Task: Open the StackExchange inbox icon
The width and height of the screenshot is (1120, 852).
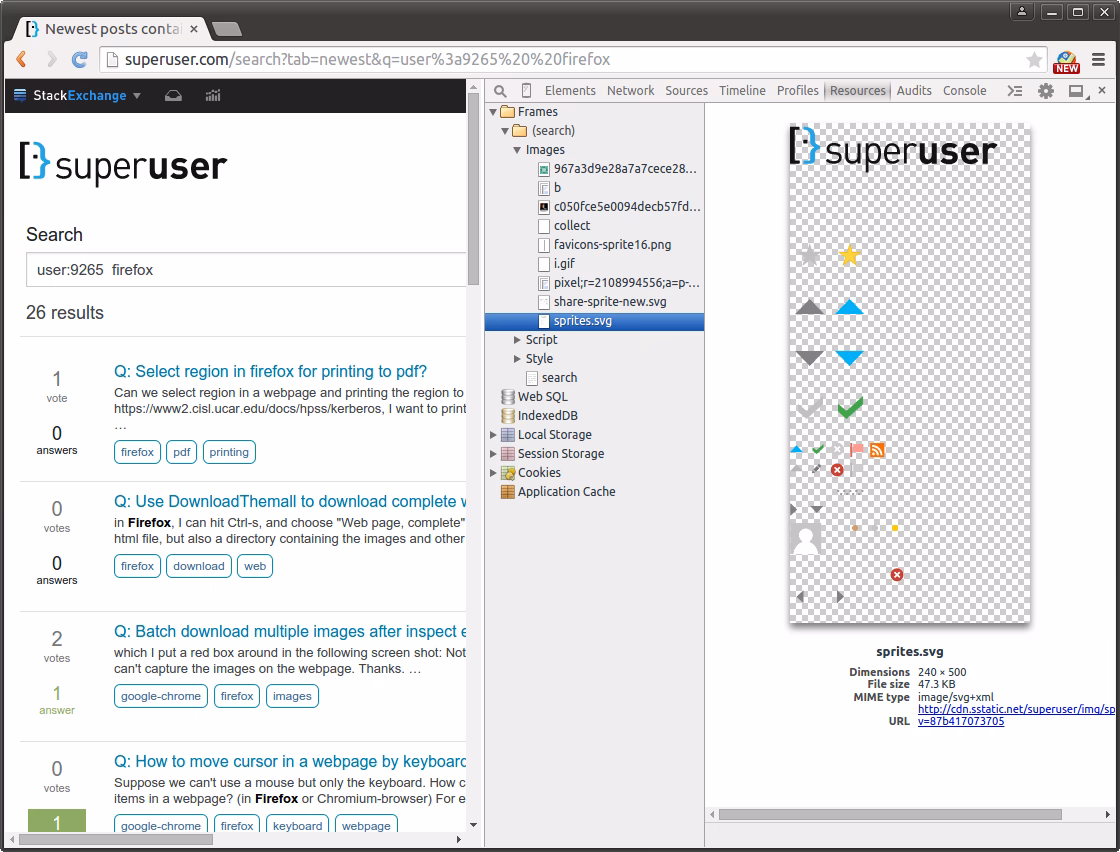Action: (x=174, y=96)
